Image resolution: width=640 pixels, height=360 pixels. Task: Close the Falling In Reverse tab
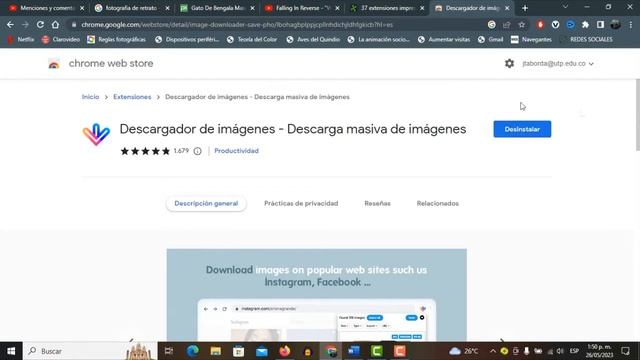[x=337, y=8]
